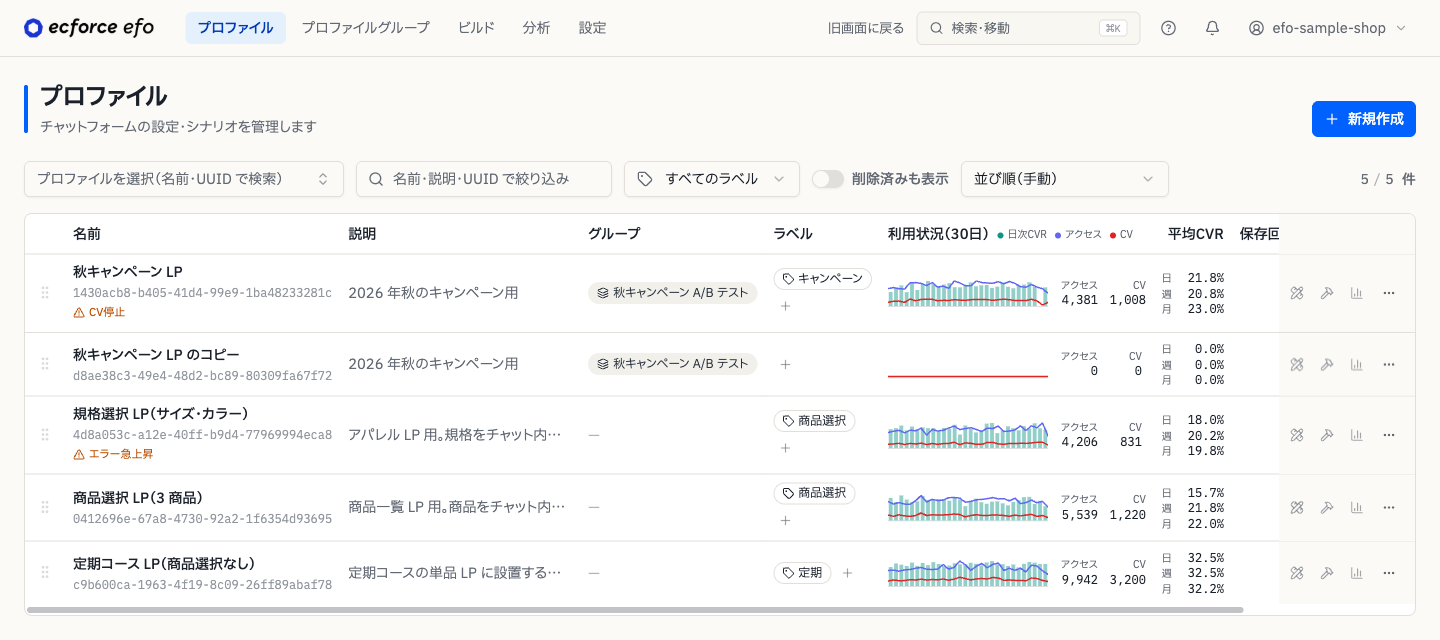Open the notifications bell
The width and height of the screenshot is (1440, 640).
1212,28
